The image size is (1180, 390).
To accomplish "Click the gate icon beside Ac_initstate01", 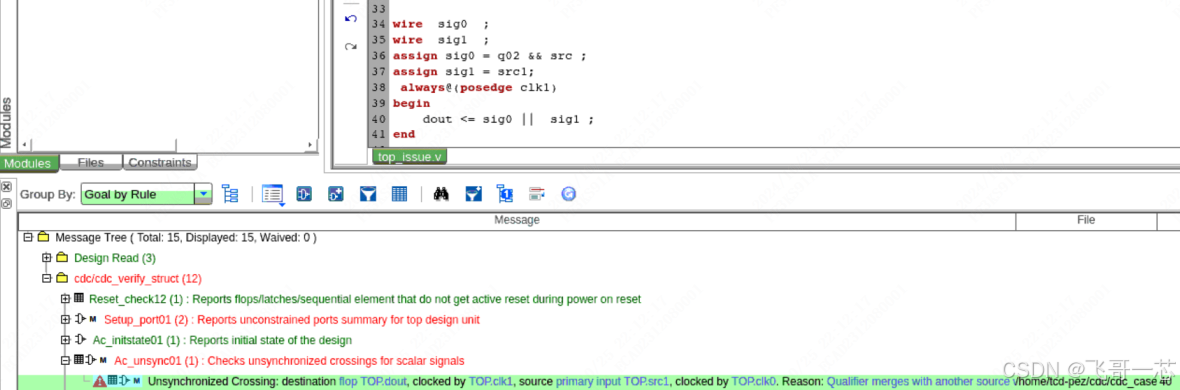I will coord(81,340).
